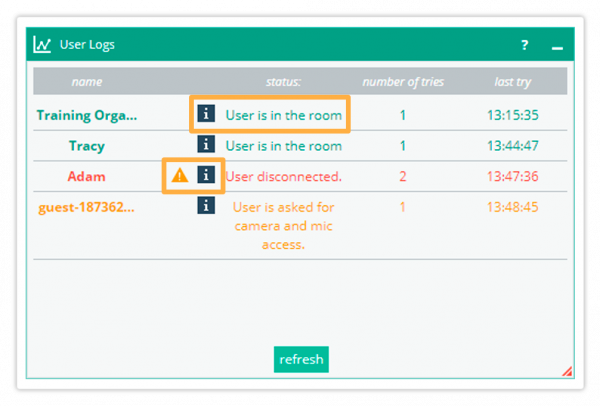Click last try time 13:47:36

[x=513, y=176]
